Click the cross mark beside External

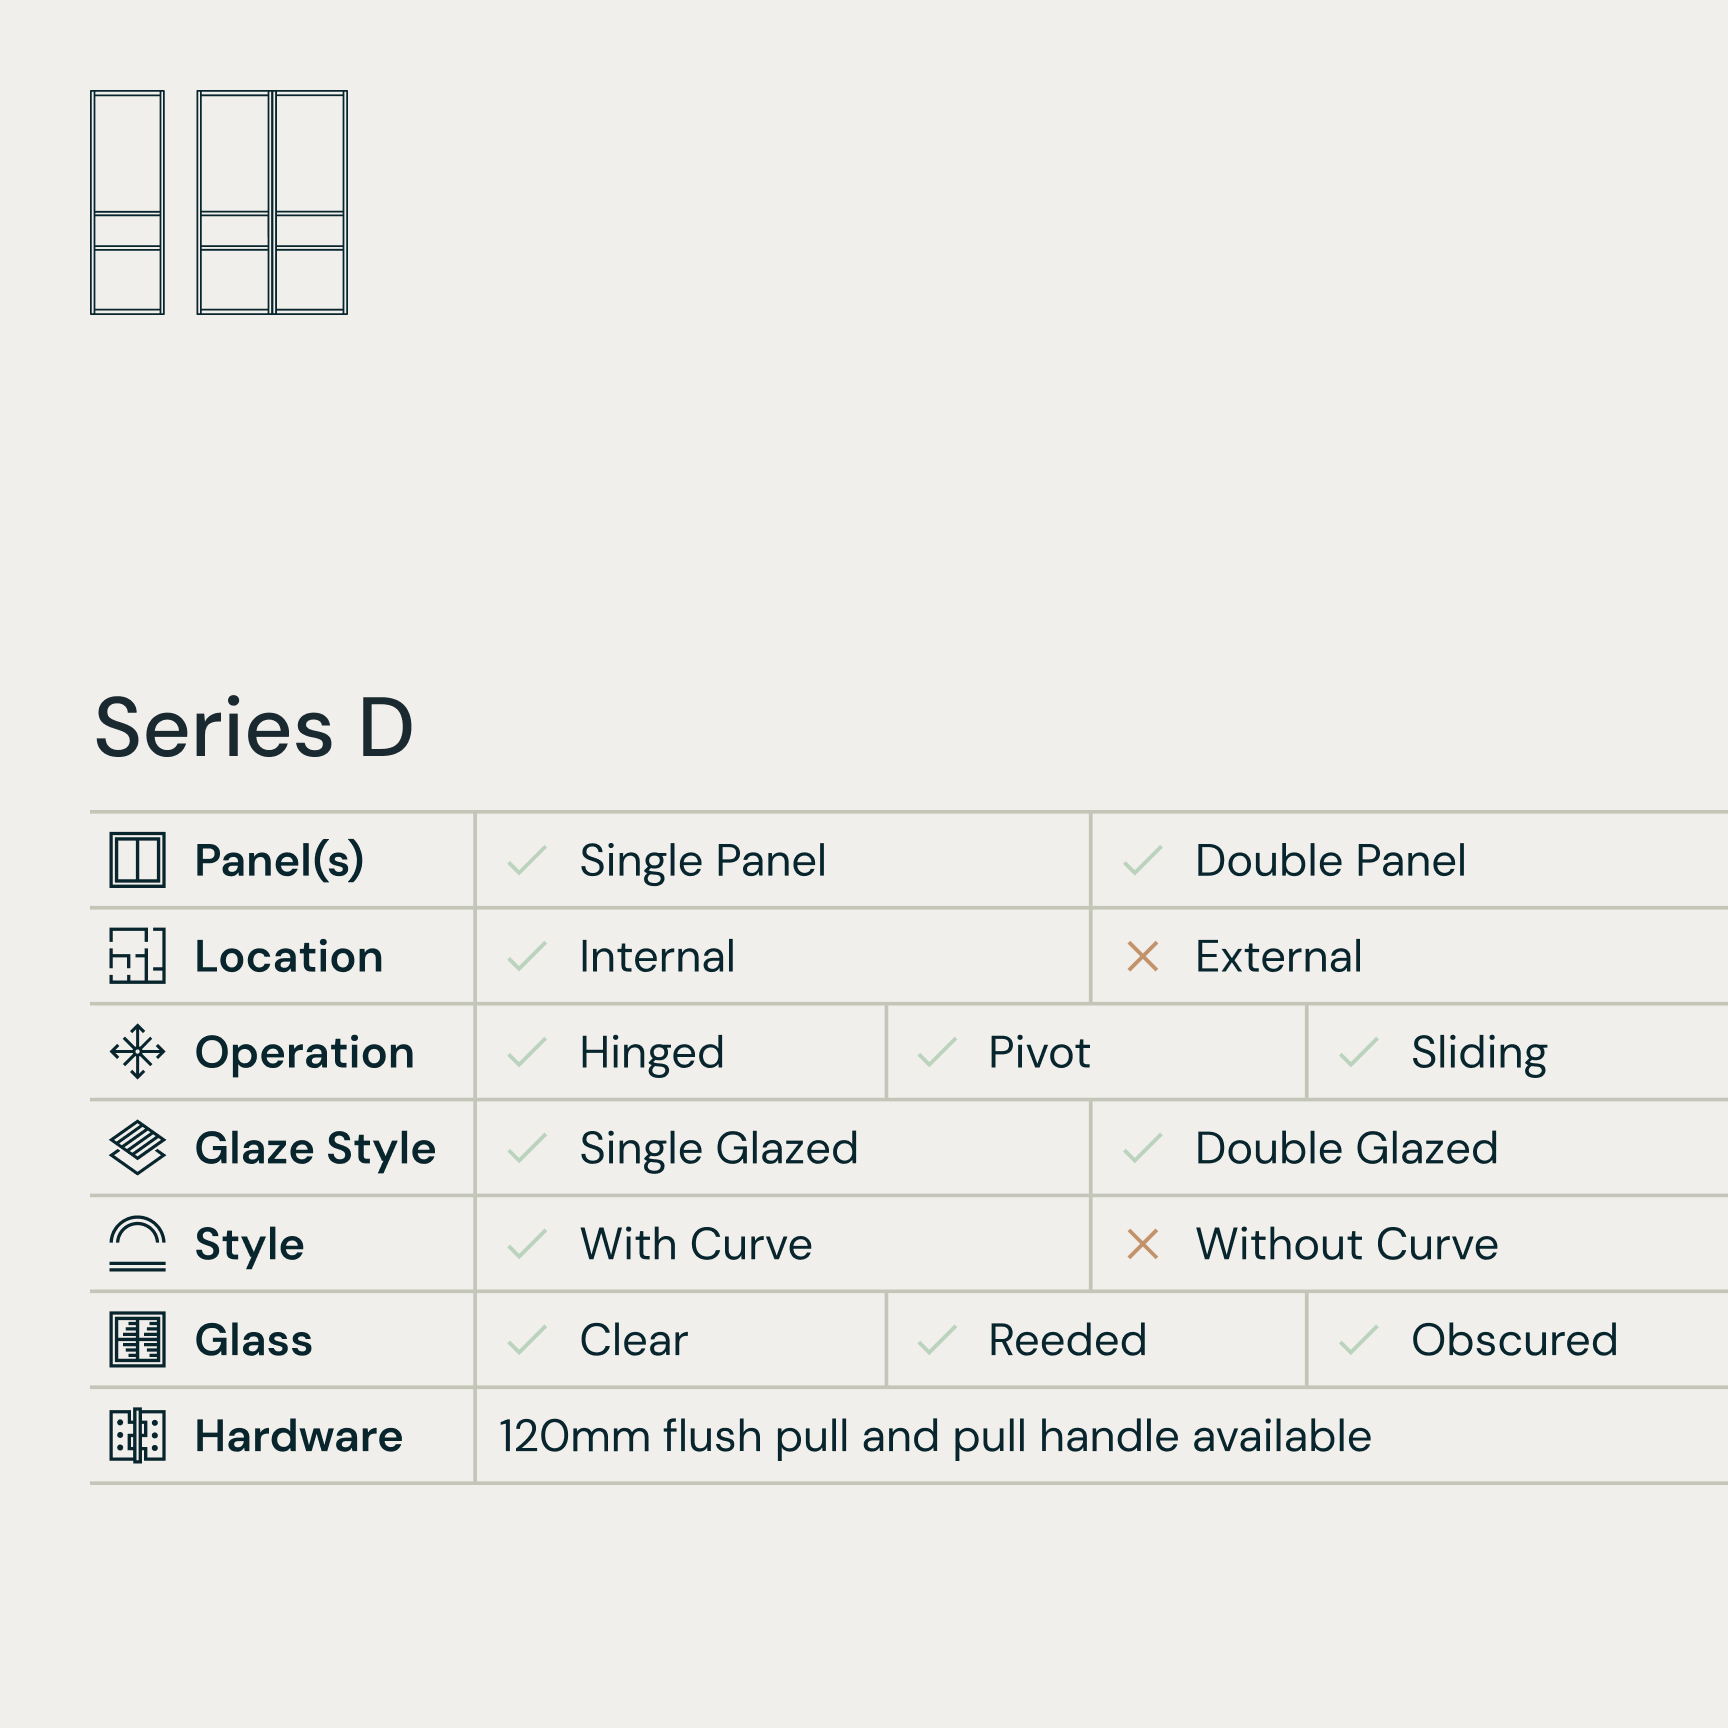click(1142, 956)
